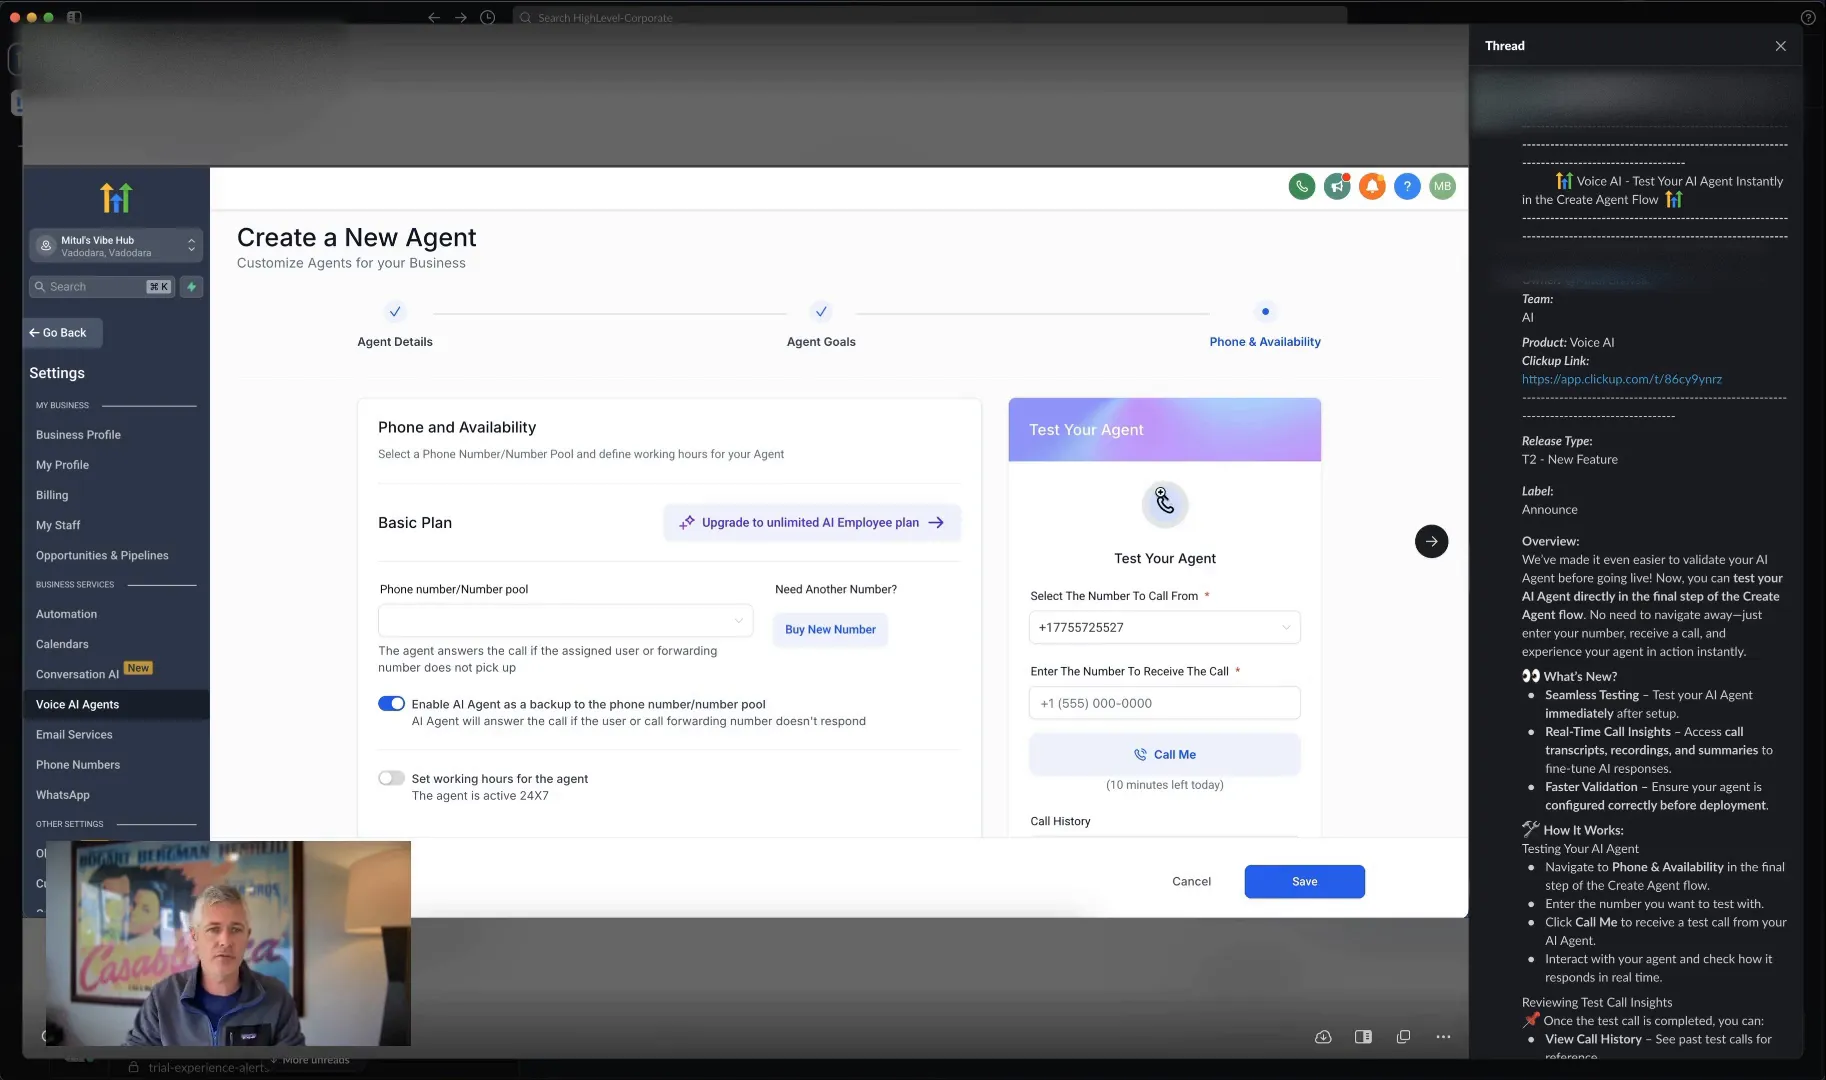Open the MB user avatar menu
1826x1080 pixels.
pos(1442,186)
